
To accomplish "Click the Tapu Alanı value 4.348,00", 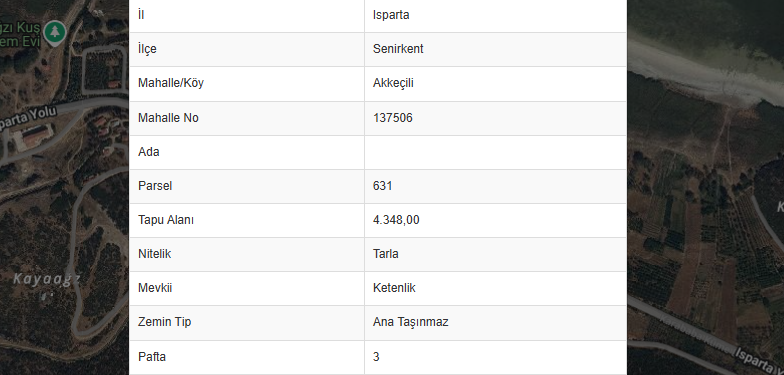I will click(x=396, y=220).
